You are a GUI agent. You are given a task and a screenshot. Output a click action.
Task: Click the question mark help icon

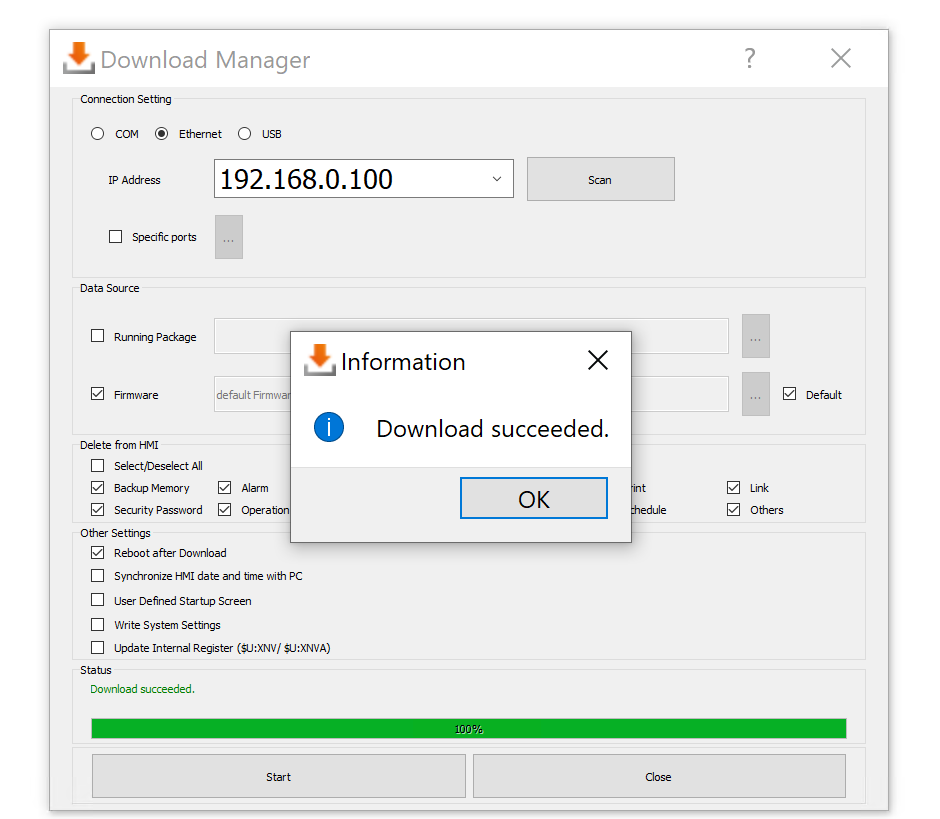[x=750, y=58]
